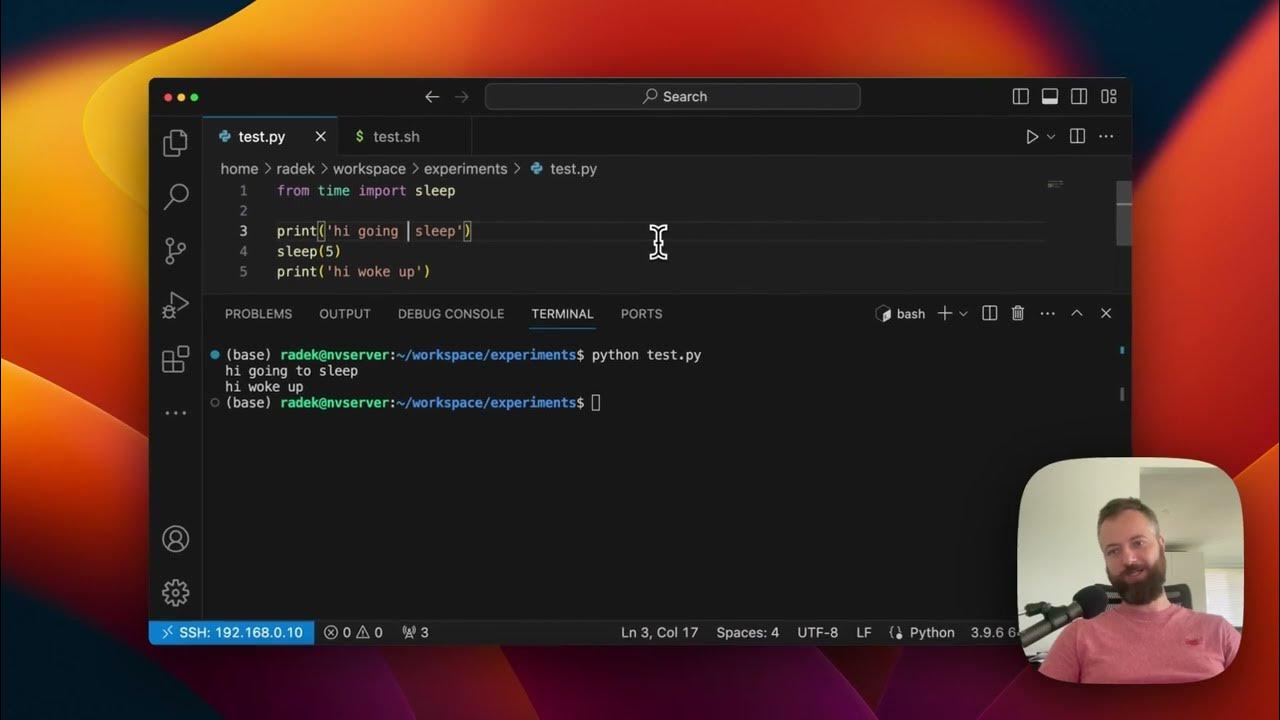The height and width of the screenshot is (720, 1280).
Task: Open errors and warnings status item
Action: tap(353, 633)
